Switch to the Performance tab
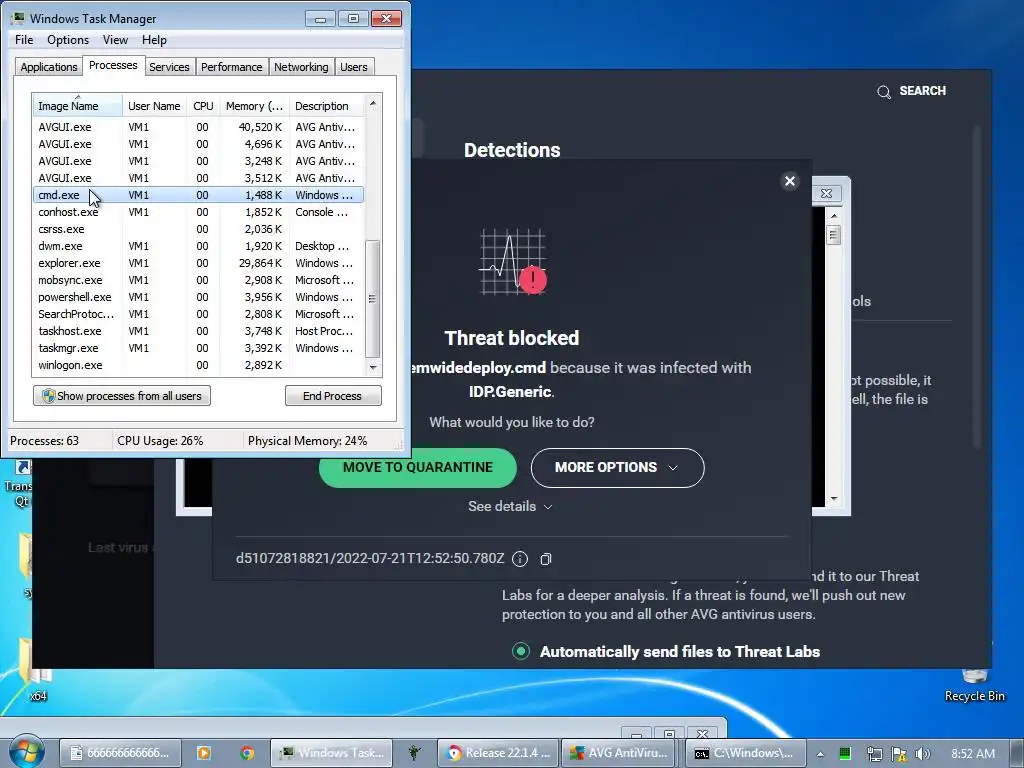This screenshot has height=768, width=1024. click(231, 67)
